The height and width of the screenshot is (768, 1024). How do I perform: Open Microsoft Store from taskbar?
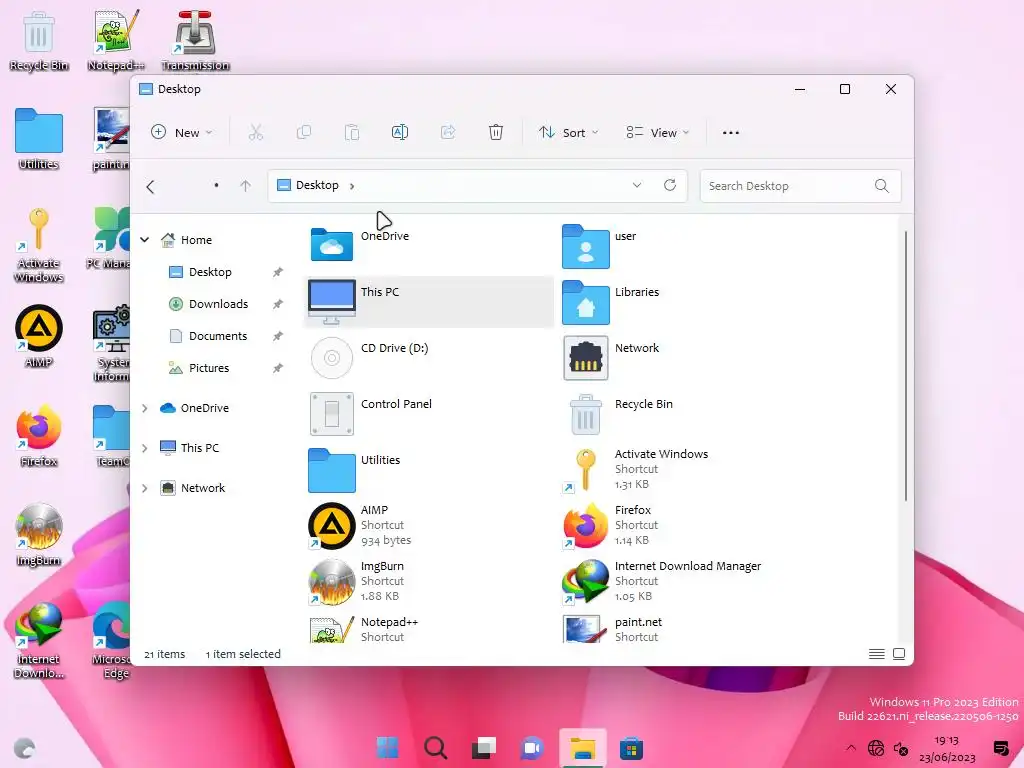click(x=631, y=748)
